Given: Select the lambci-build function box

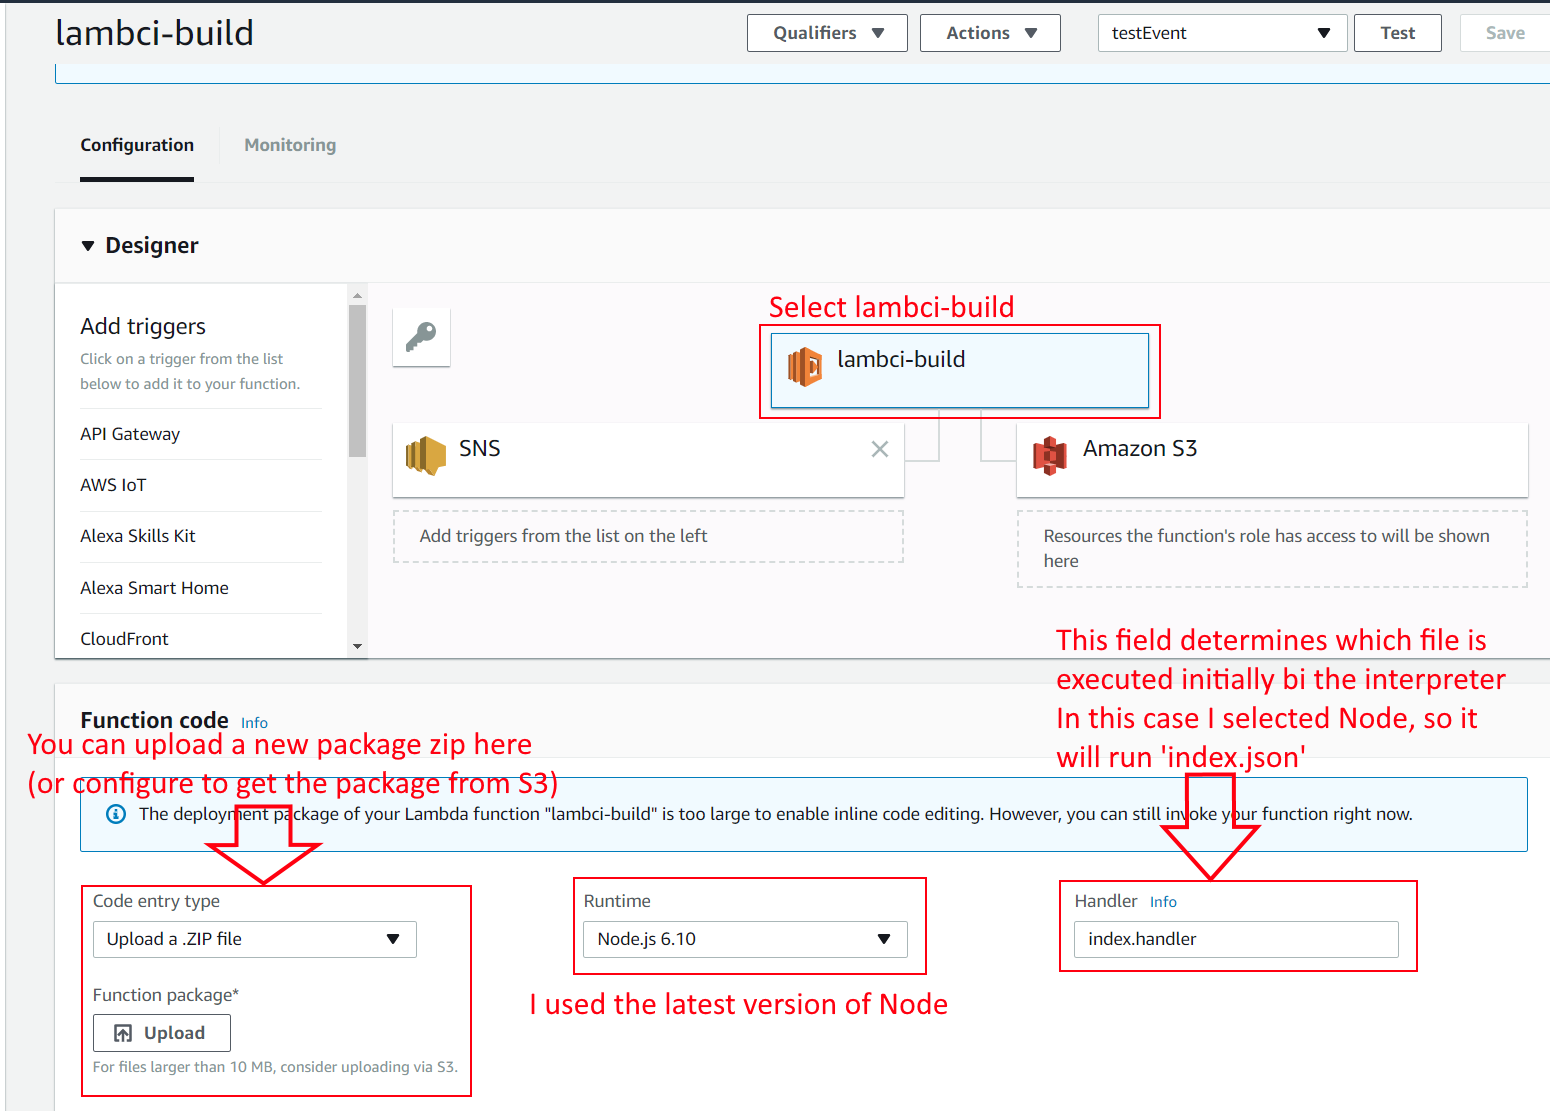Looking at the screenshot, I should coord(960,370).
